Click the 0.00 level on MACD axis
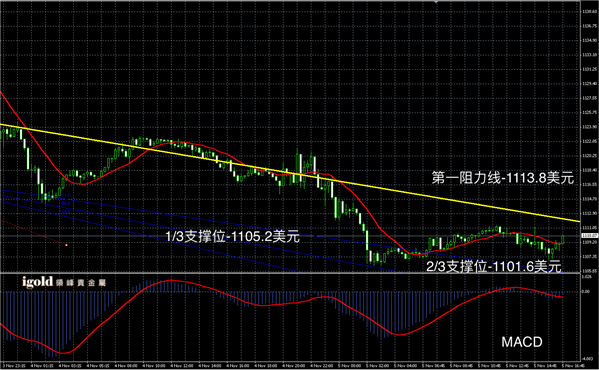599x370 pixels. [586, 291]
